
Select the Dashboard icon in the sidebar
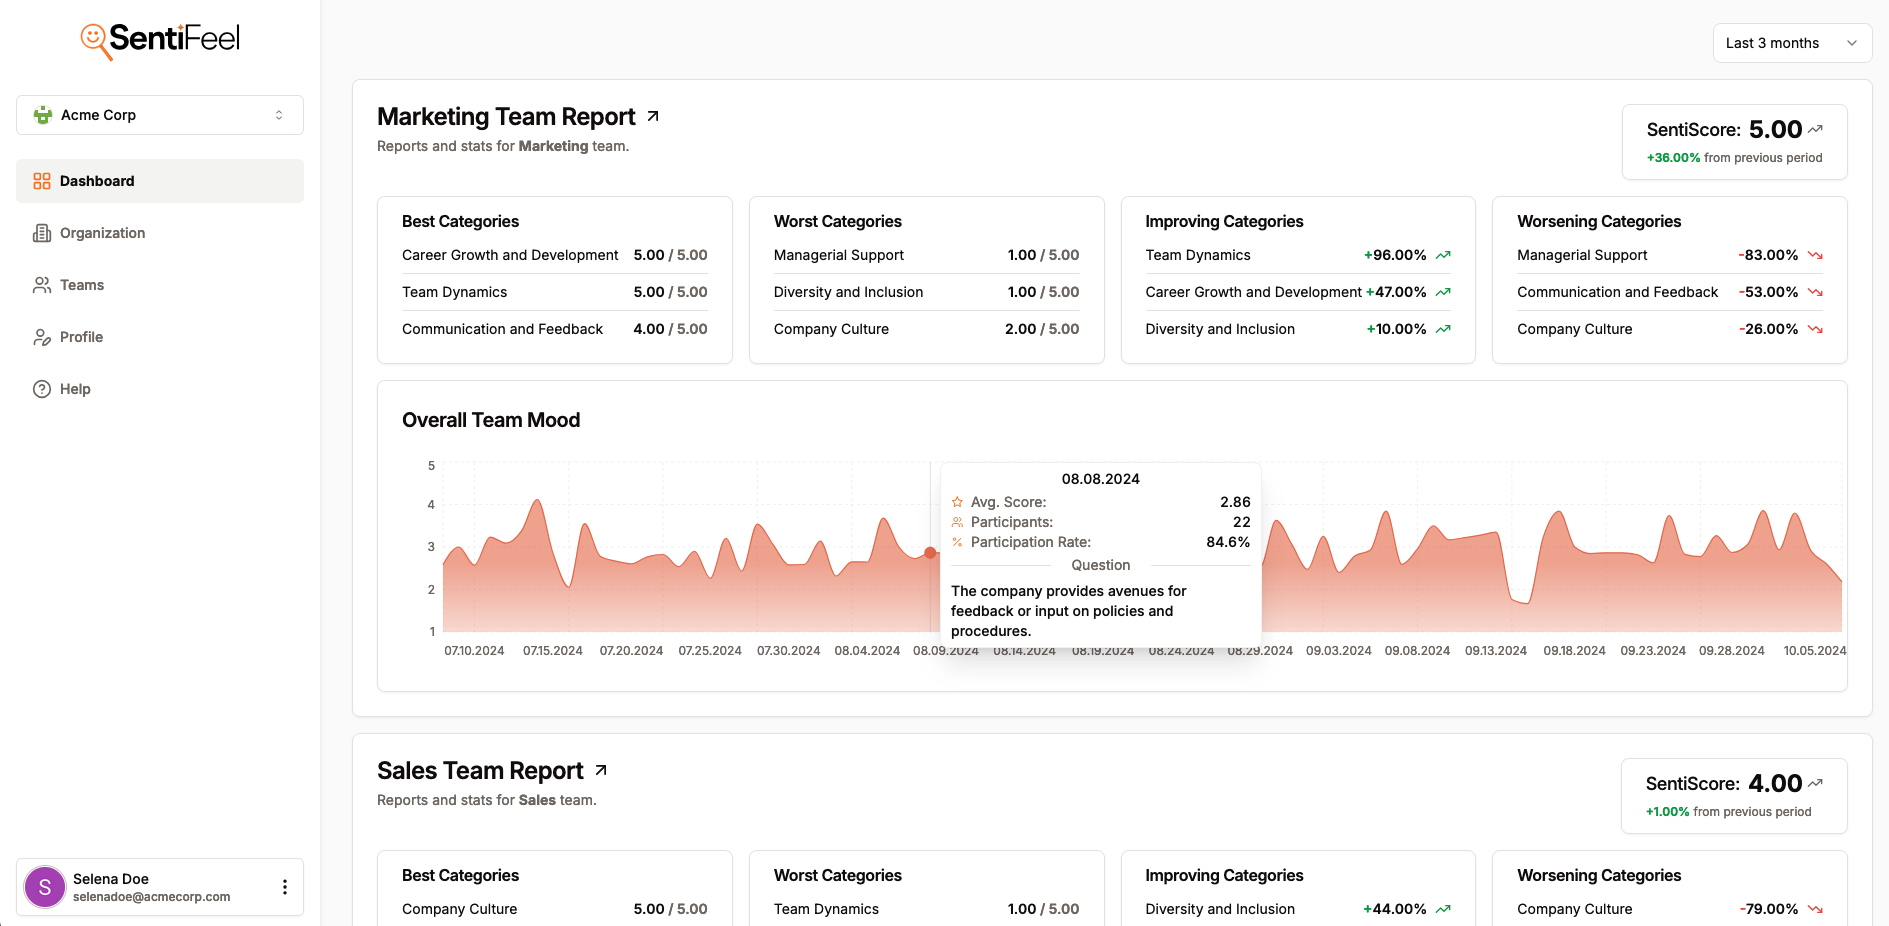41,181
